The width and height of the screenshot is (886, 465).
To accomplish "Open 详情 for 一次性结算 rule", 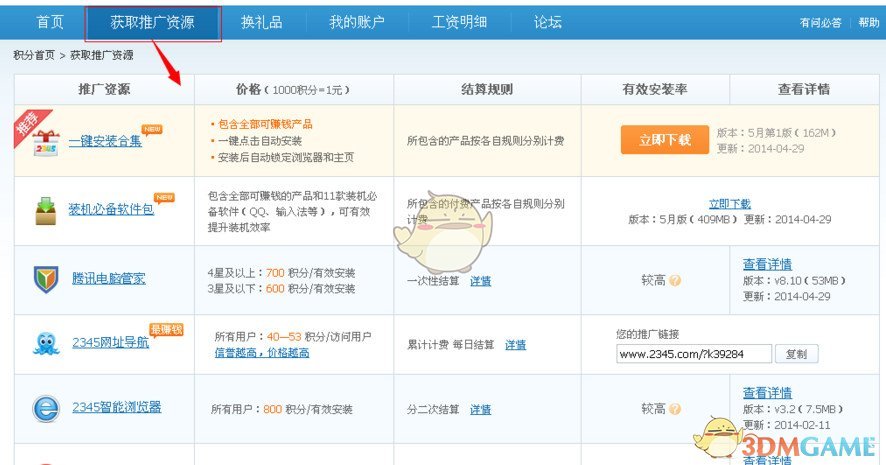I will [480, 281].
